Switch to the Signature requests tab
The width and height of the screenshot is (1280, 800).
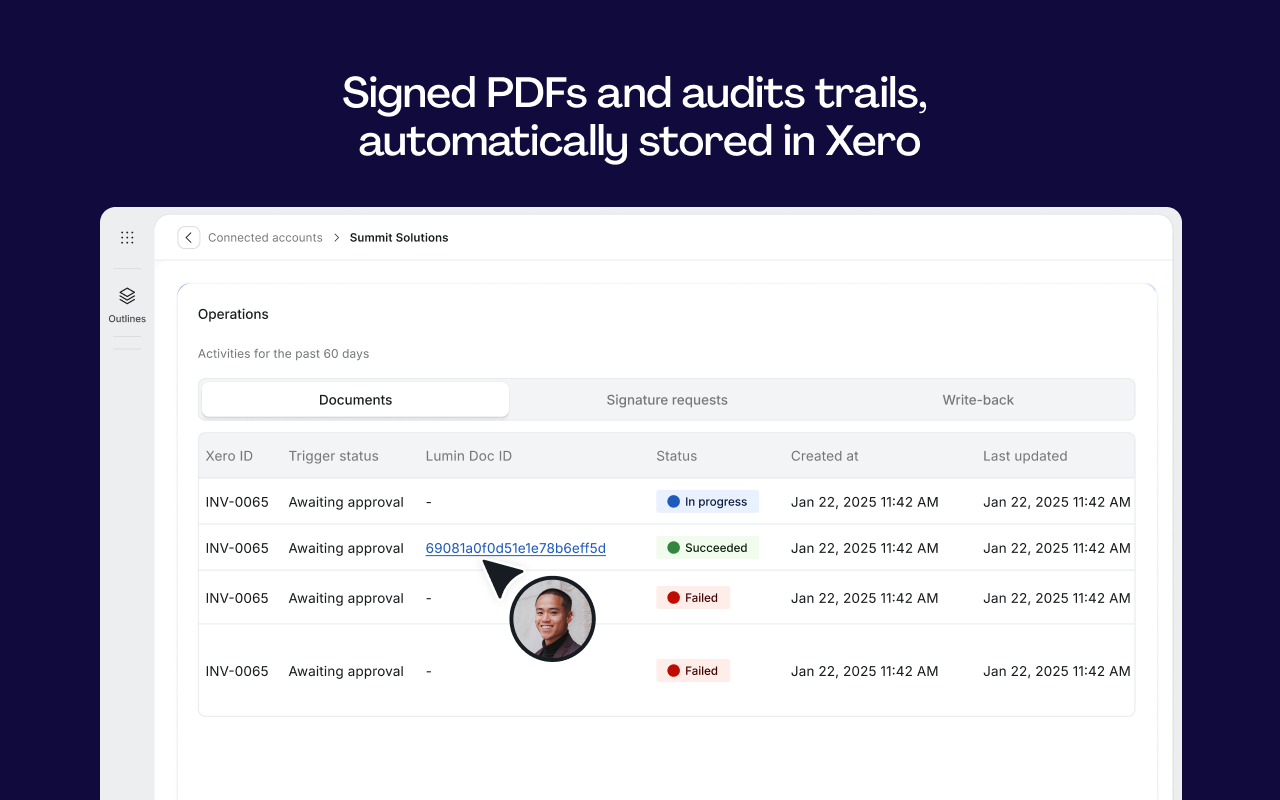[x=667, y=400]
